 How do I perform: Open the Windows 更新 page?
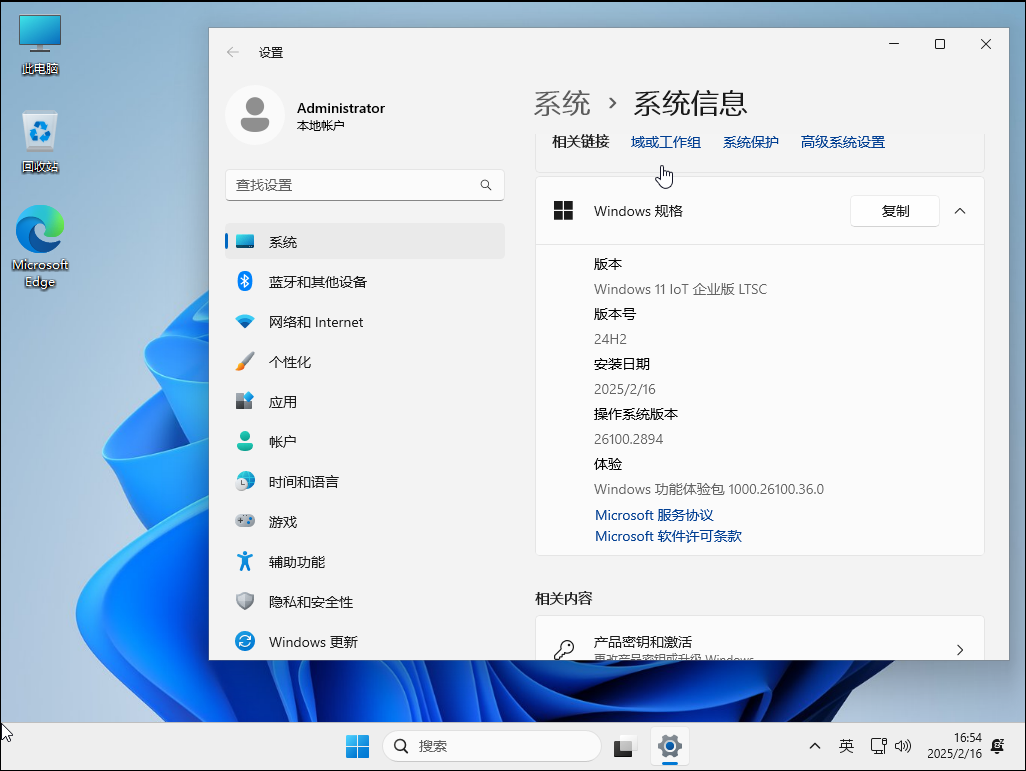(364, 641)
